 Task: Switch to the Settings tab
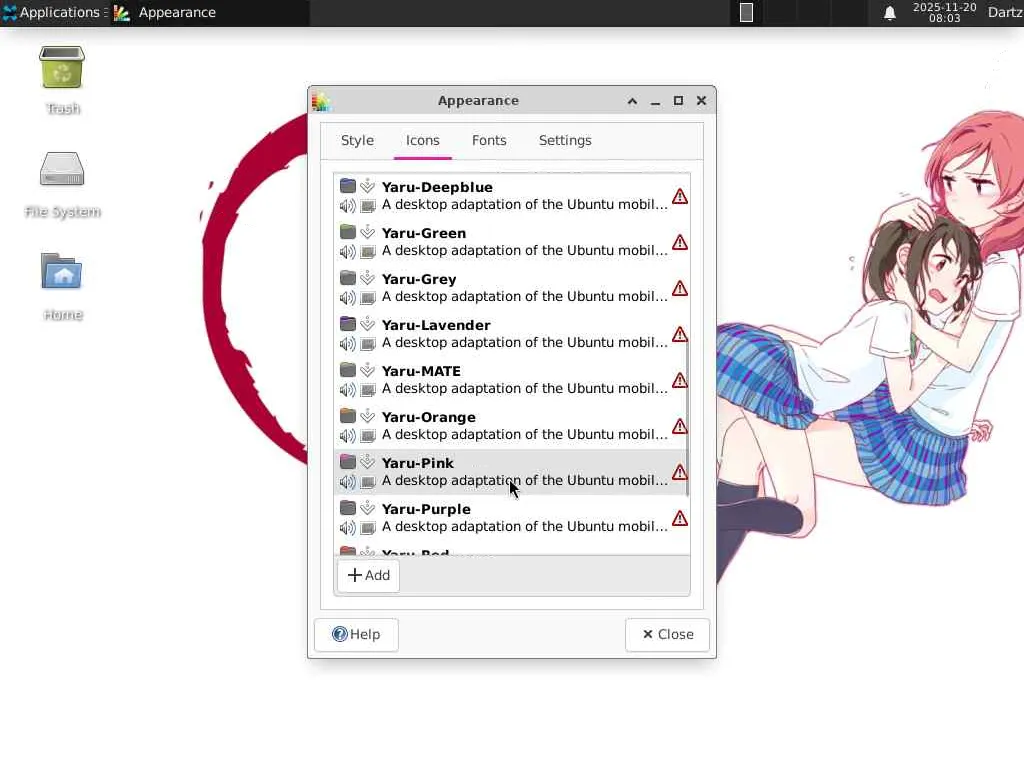click(565, 140)
